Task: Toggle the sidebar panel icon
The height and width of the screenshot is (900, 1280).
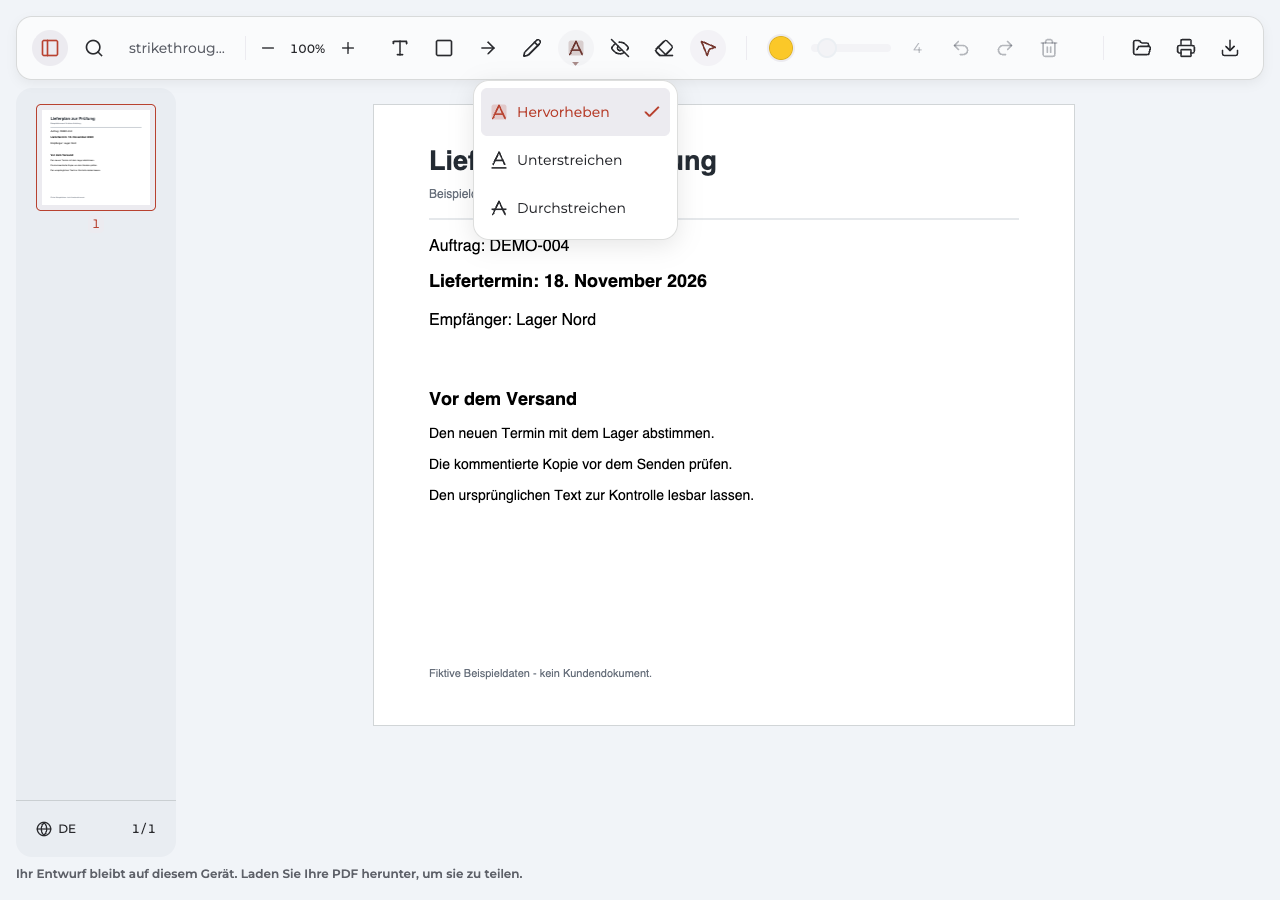Action: pyautogui.click(x=50, y=48)
